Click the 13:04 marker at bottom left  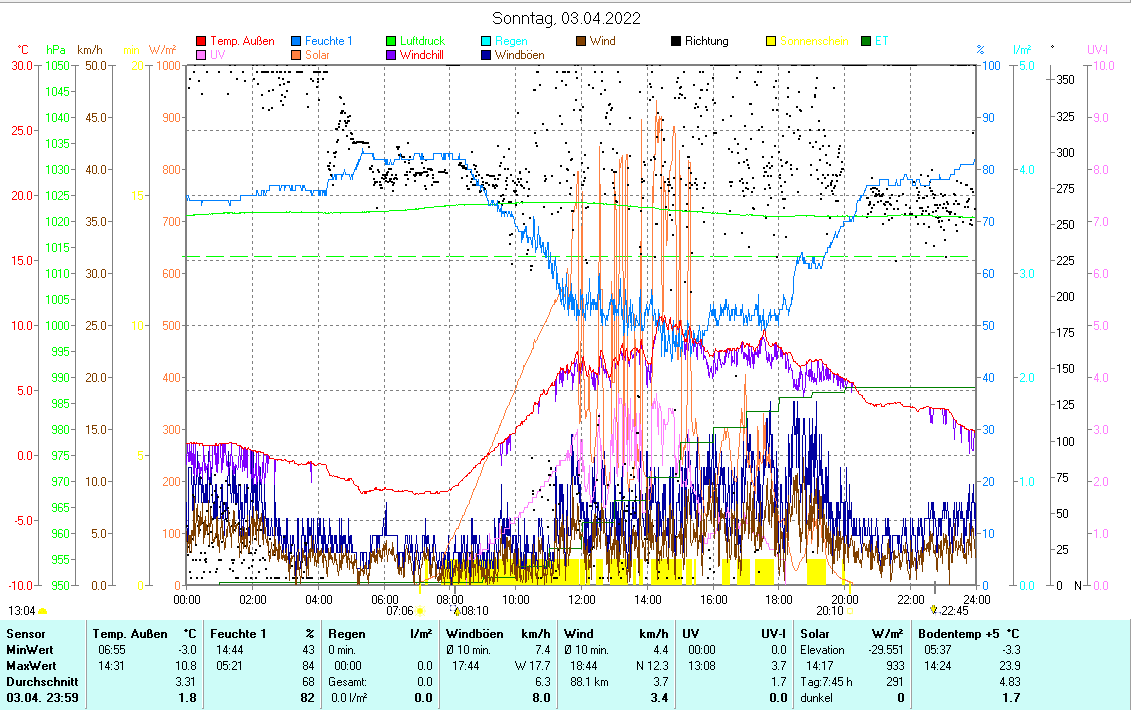[23, 610]
